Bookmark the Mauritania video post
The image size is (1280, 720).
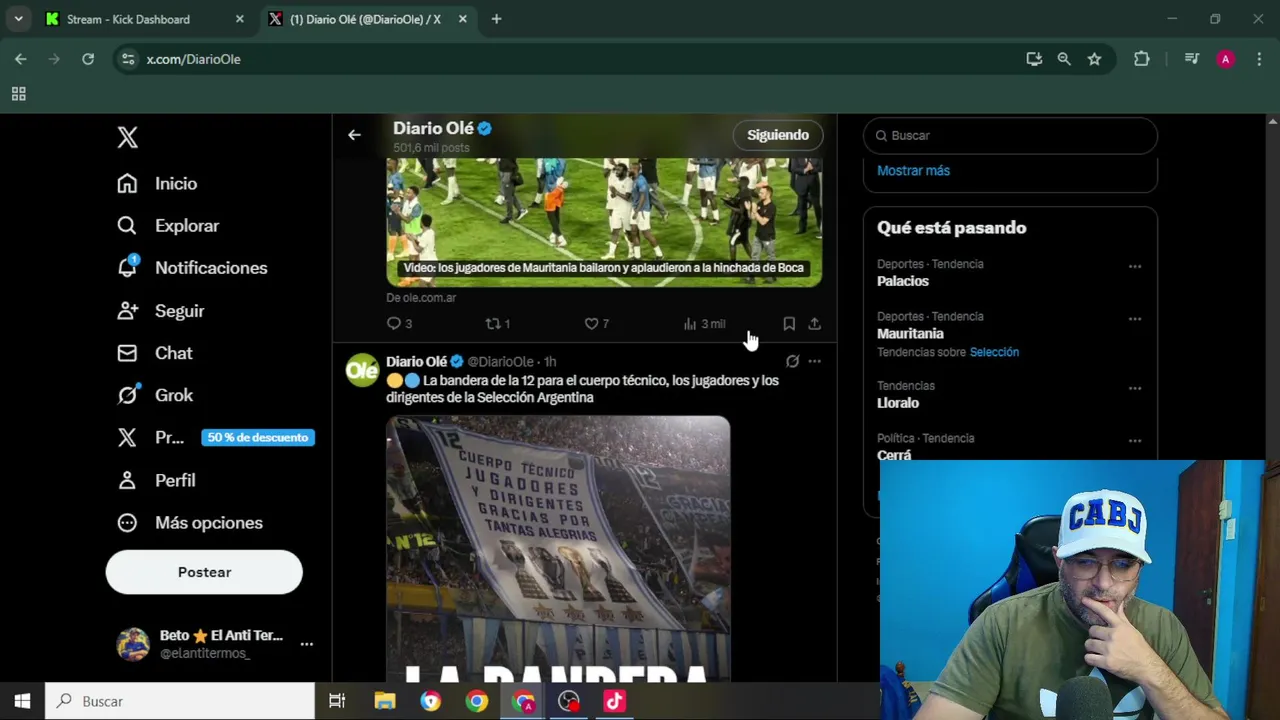click(789, 324)
